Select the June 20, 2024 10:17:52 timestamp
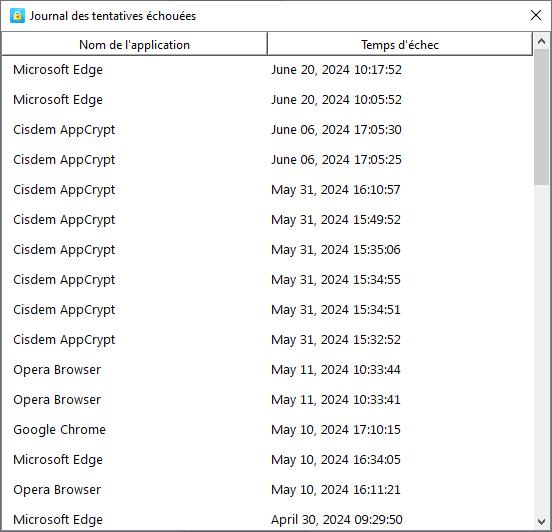Screen dimensions: 552x532 tap(336, 70)
